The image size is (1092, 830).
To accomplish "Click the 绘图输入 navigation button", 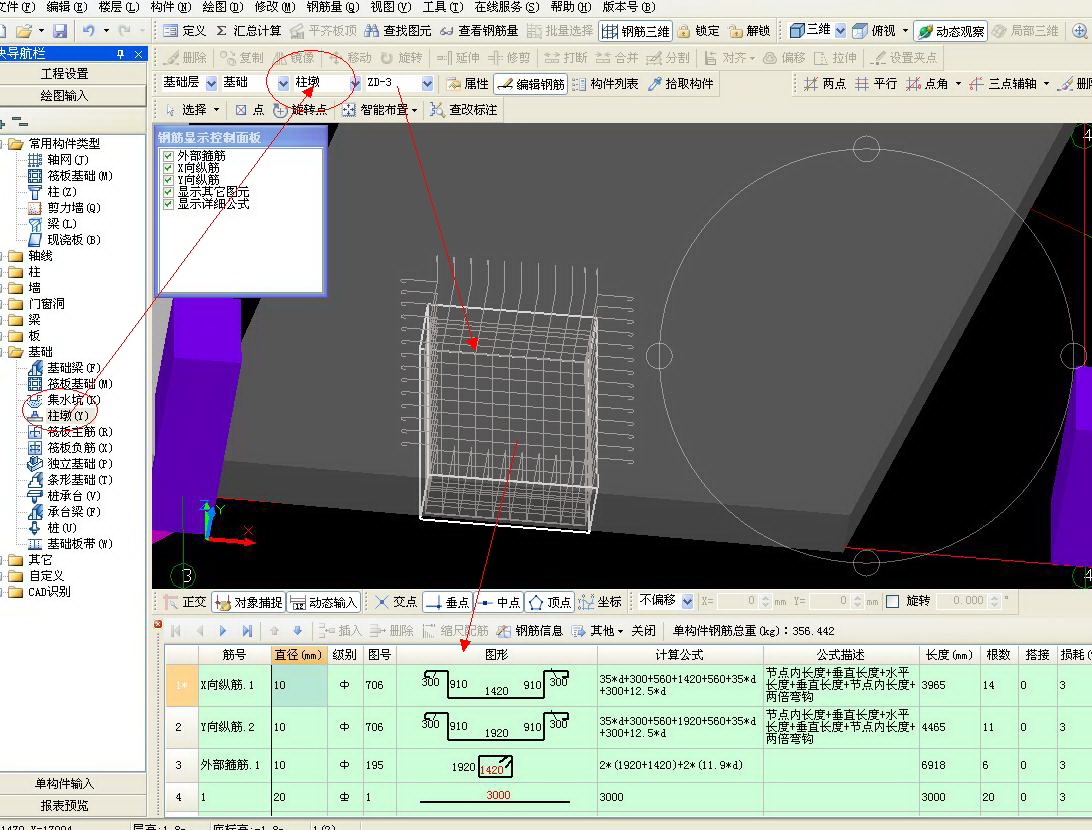I will click(x=65, y=96).
